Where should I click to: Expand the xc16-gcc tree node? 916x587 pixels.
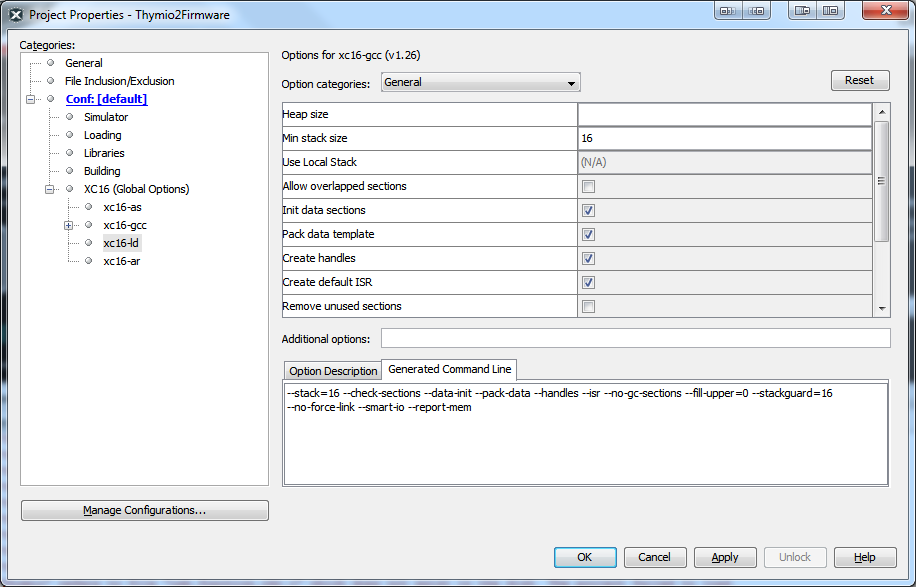coord(68,225)
